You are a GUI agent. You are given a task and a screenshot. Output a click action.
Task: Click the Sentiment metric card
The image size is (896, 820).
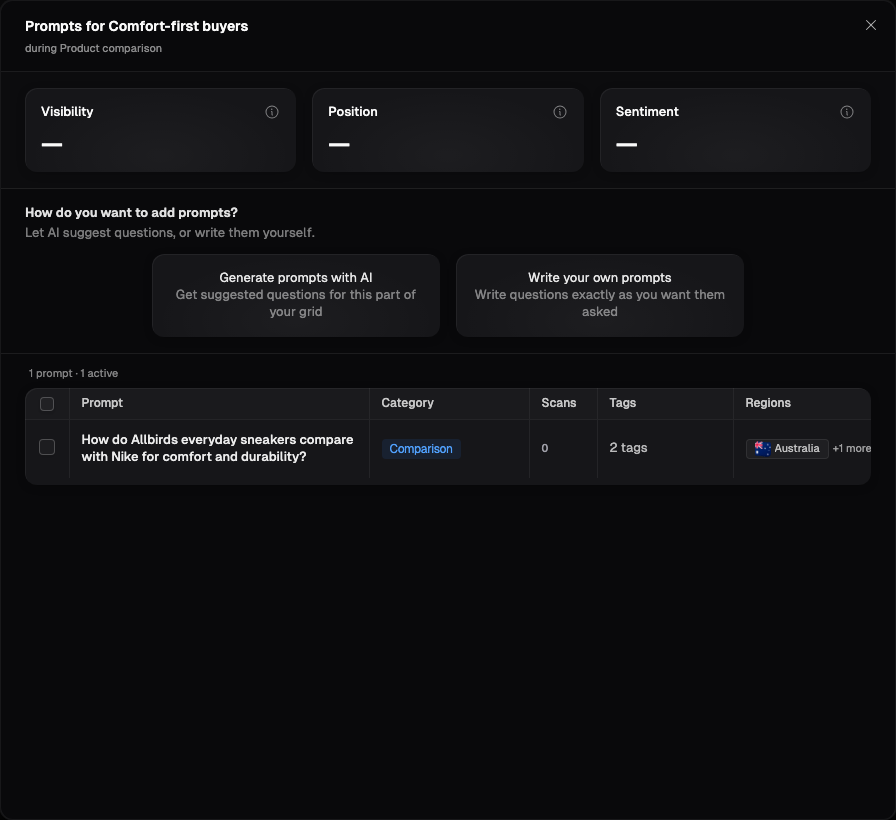click(x=735, y=130)
